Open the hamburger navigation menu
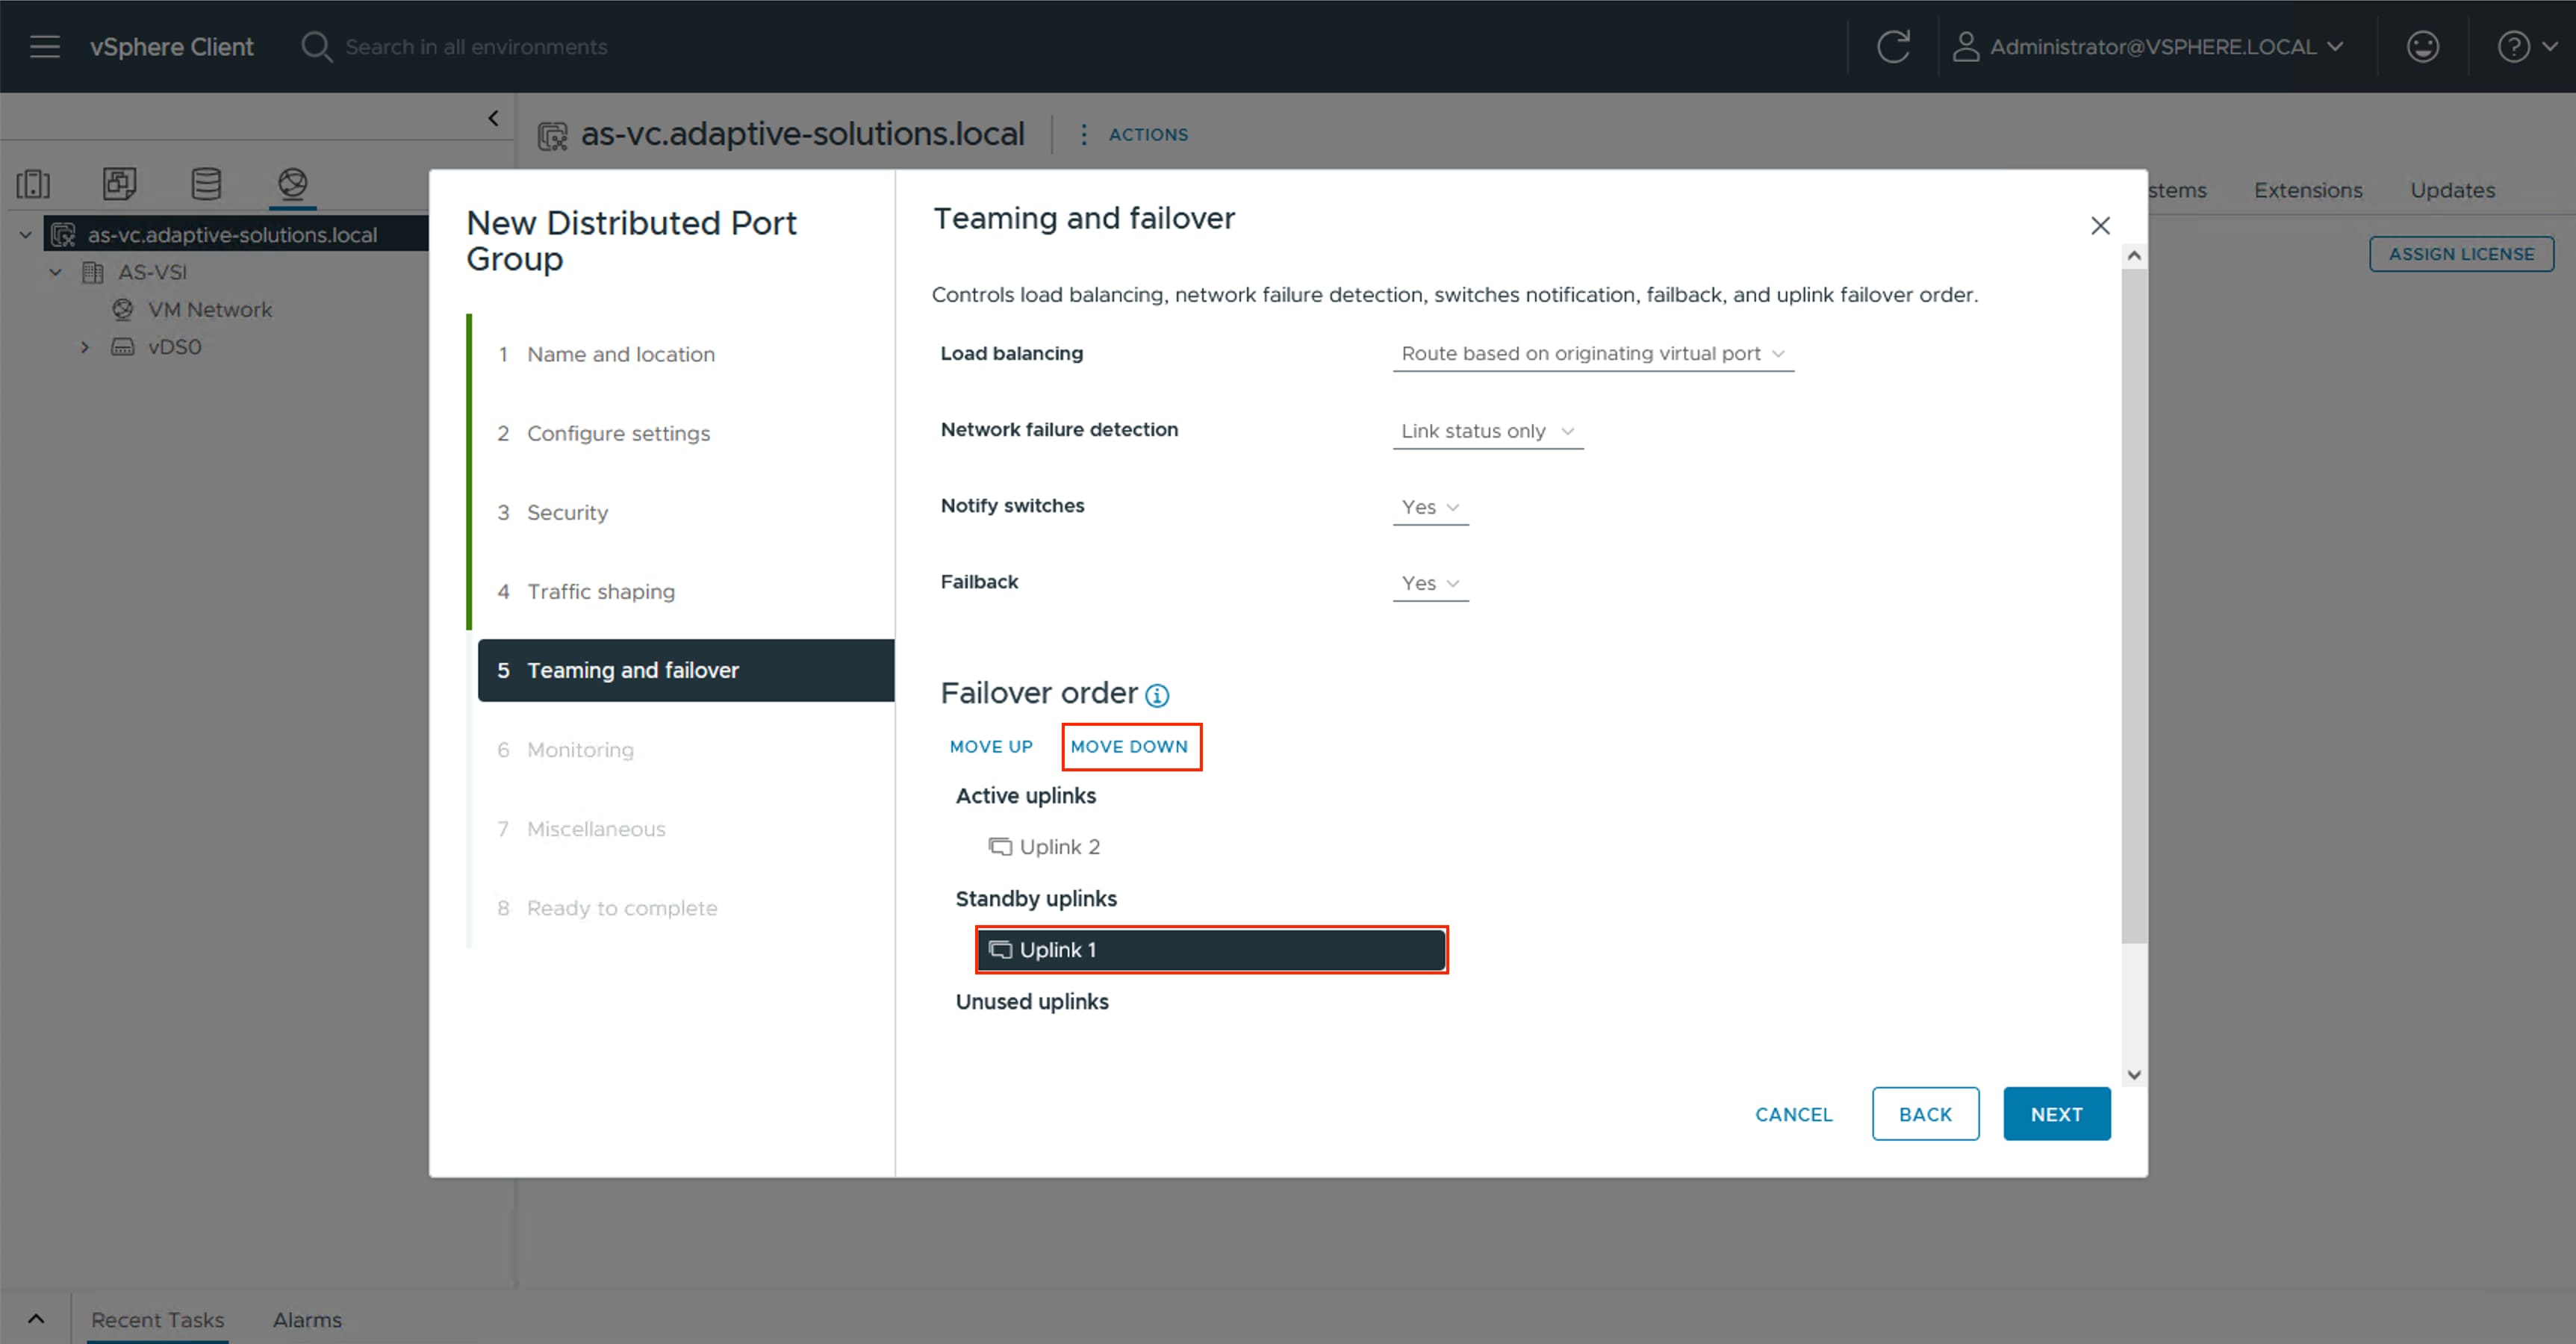 [44, 46]
